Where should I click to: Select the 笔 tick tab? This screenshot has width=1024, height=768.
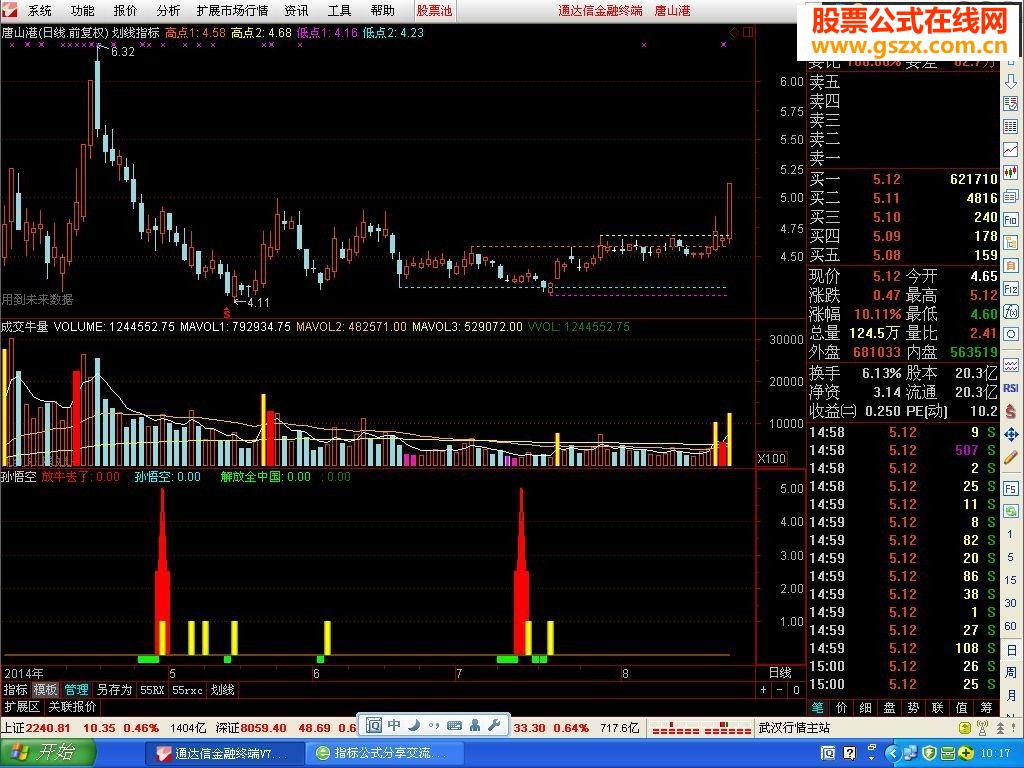[818, 707]
